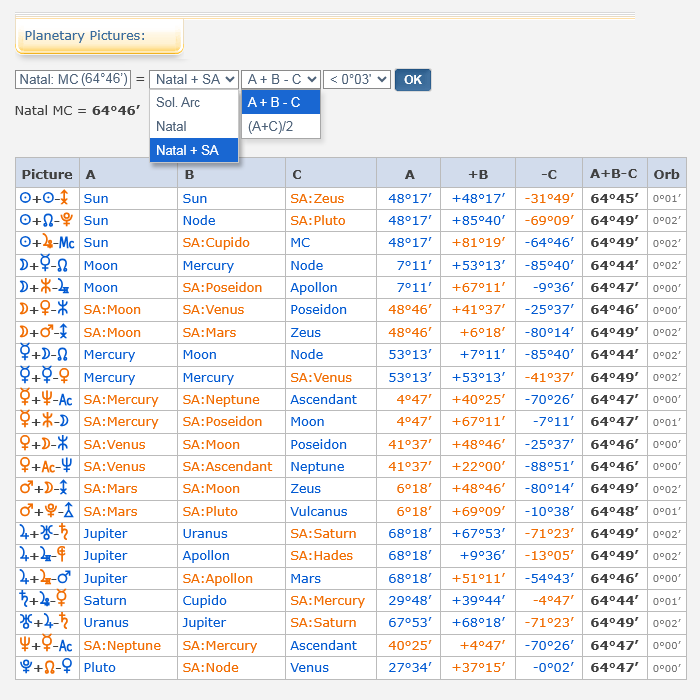Click Mercury+Neptune-Ascendant picture glyph
The width and height of the screenshot is (700, 700).
coord(46,399)
